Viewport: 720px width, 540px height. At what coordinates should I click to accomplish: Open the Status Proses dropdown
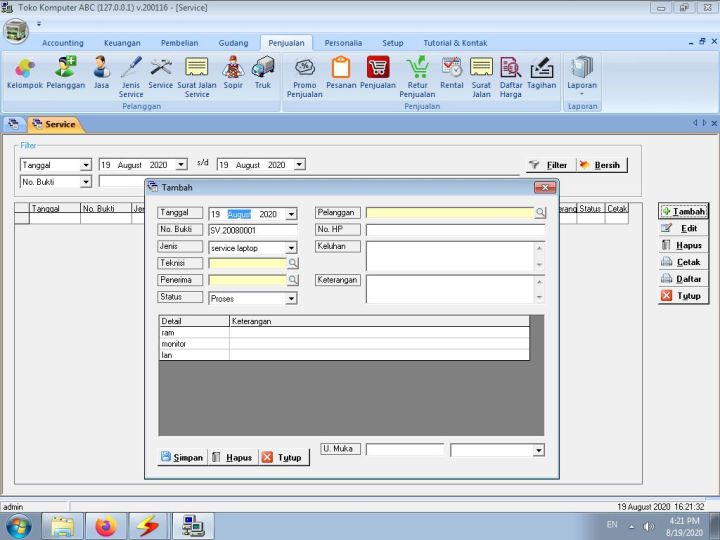point(292,298)
